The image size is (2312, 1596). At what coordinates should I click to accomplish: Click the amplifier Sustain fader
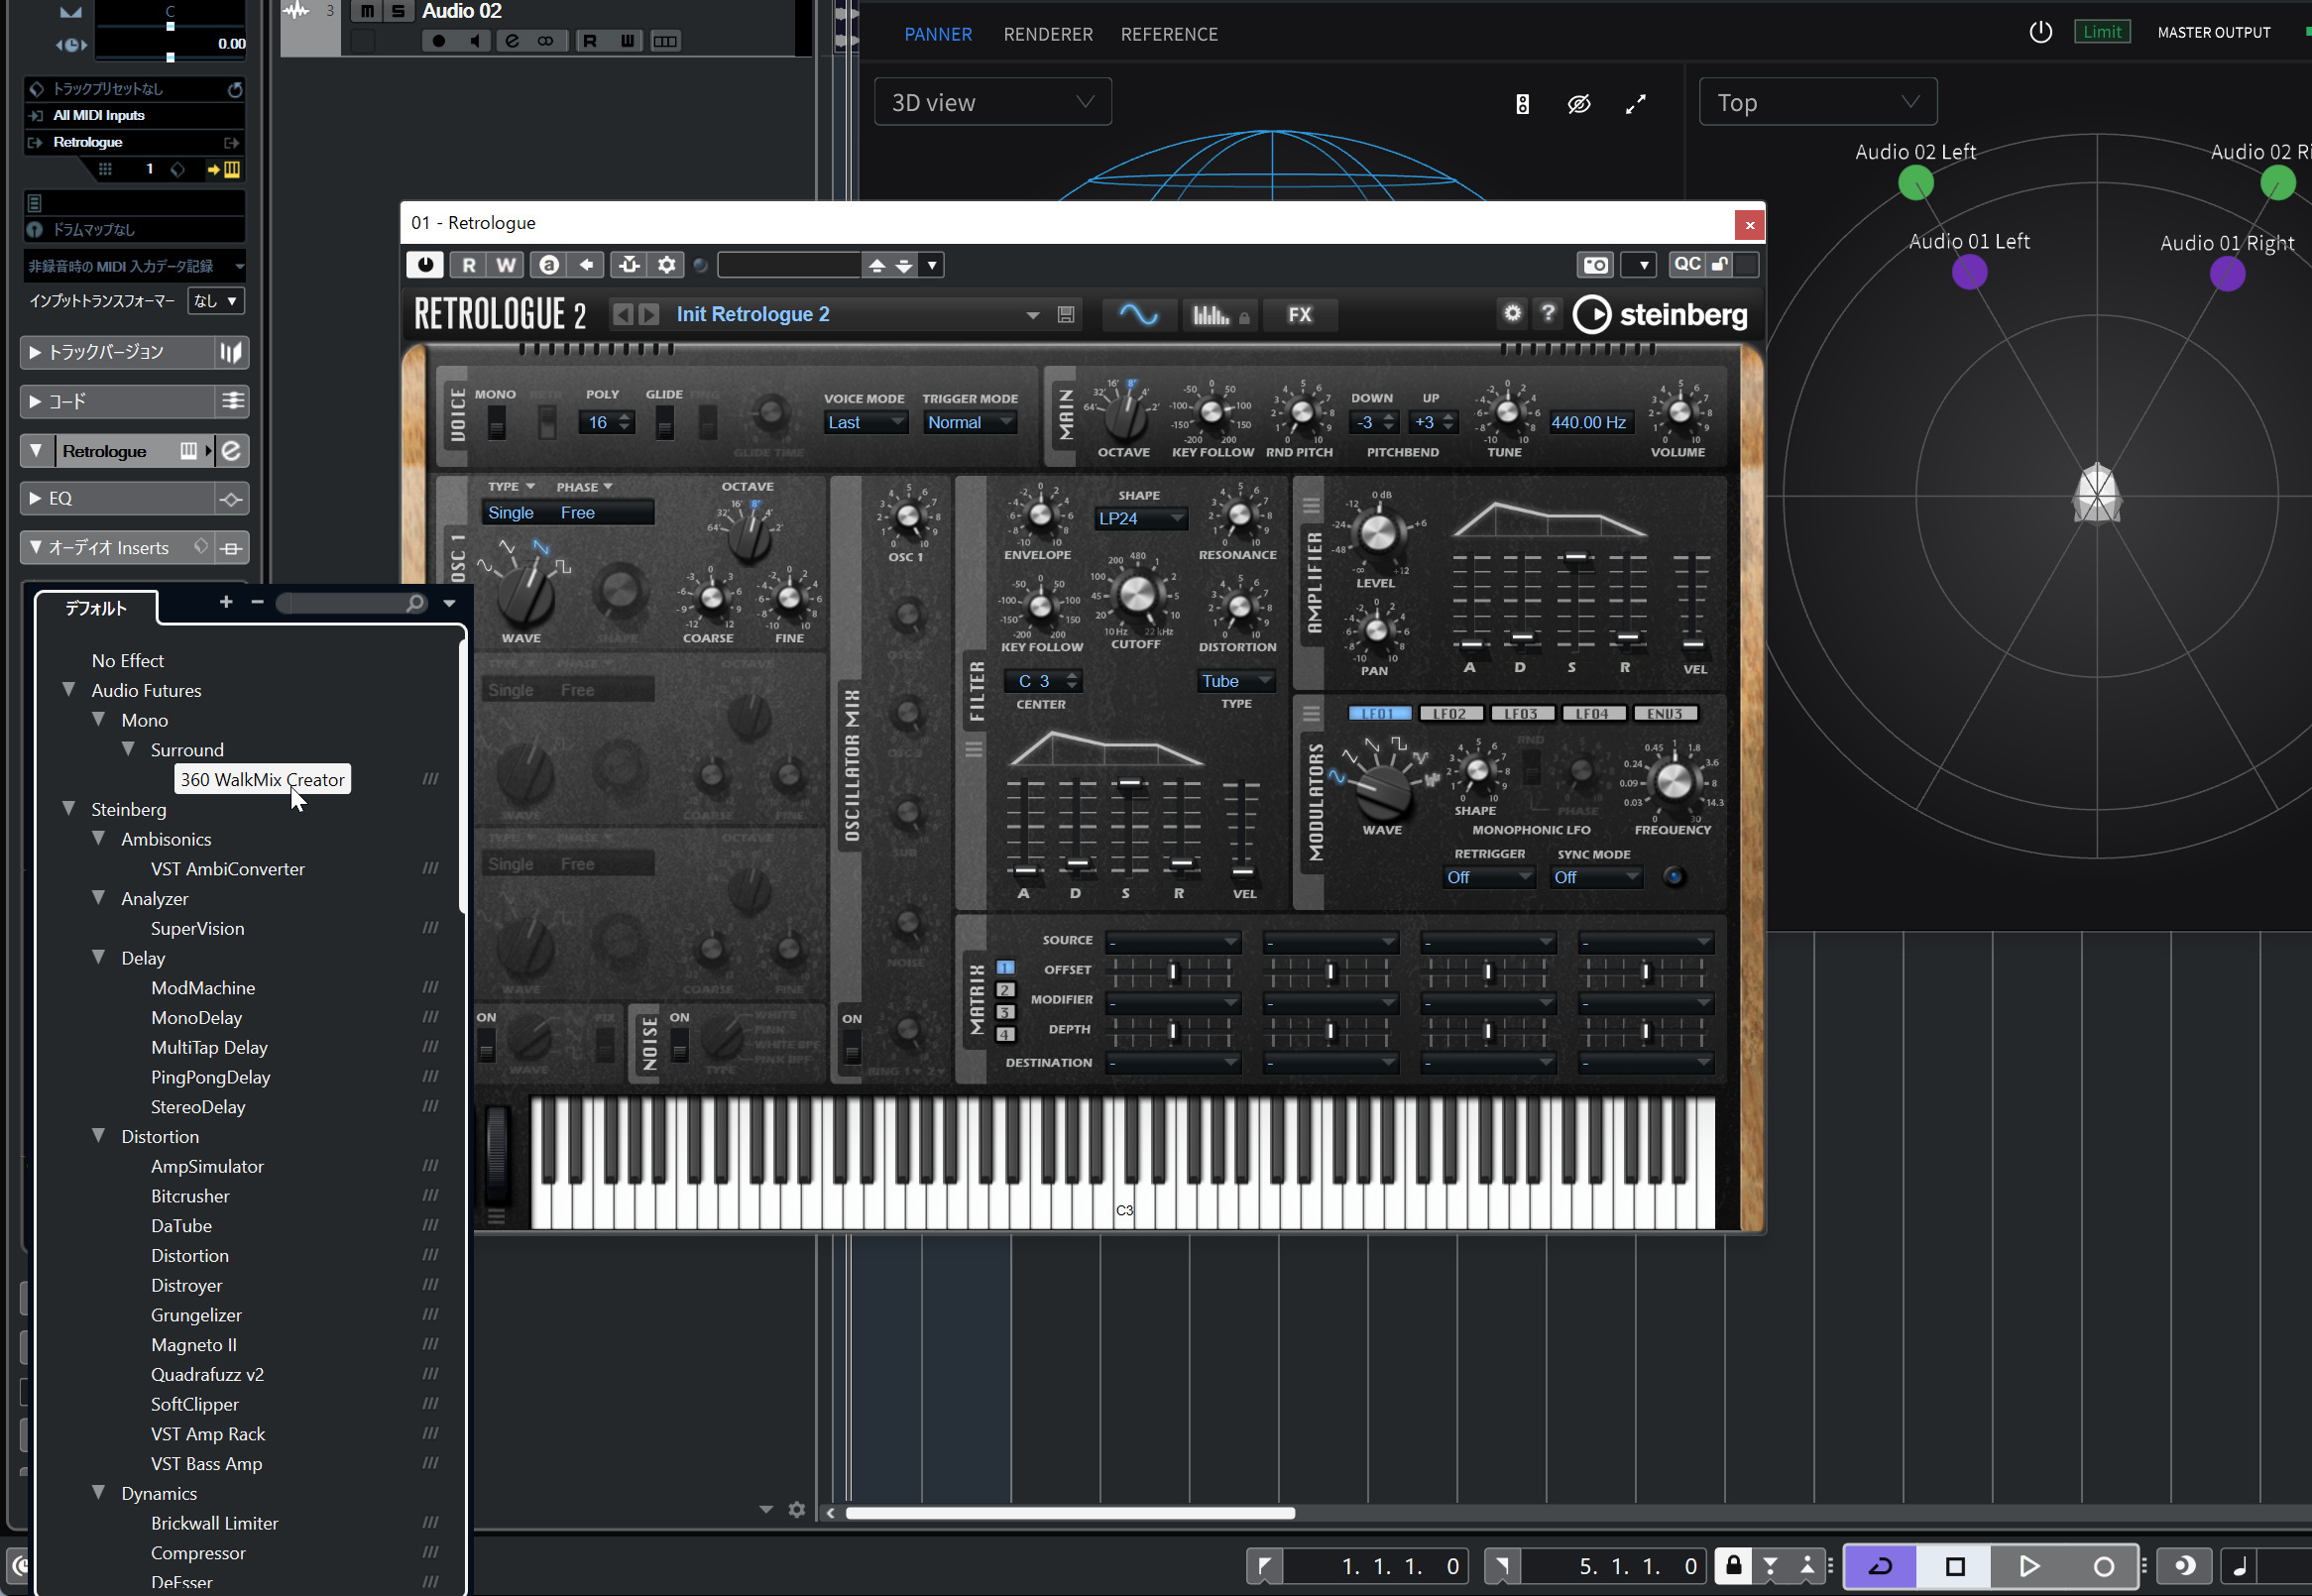point(1575,558)
